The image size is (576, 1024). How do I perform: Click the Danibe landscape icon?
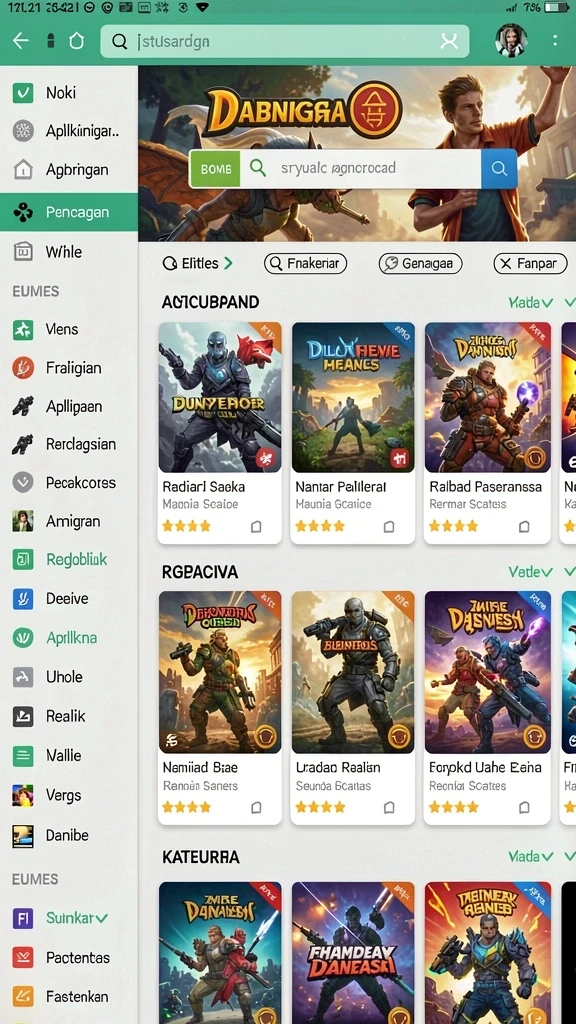pos(23,835)
